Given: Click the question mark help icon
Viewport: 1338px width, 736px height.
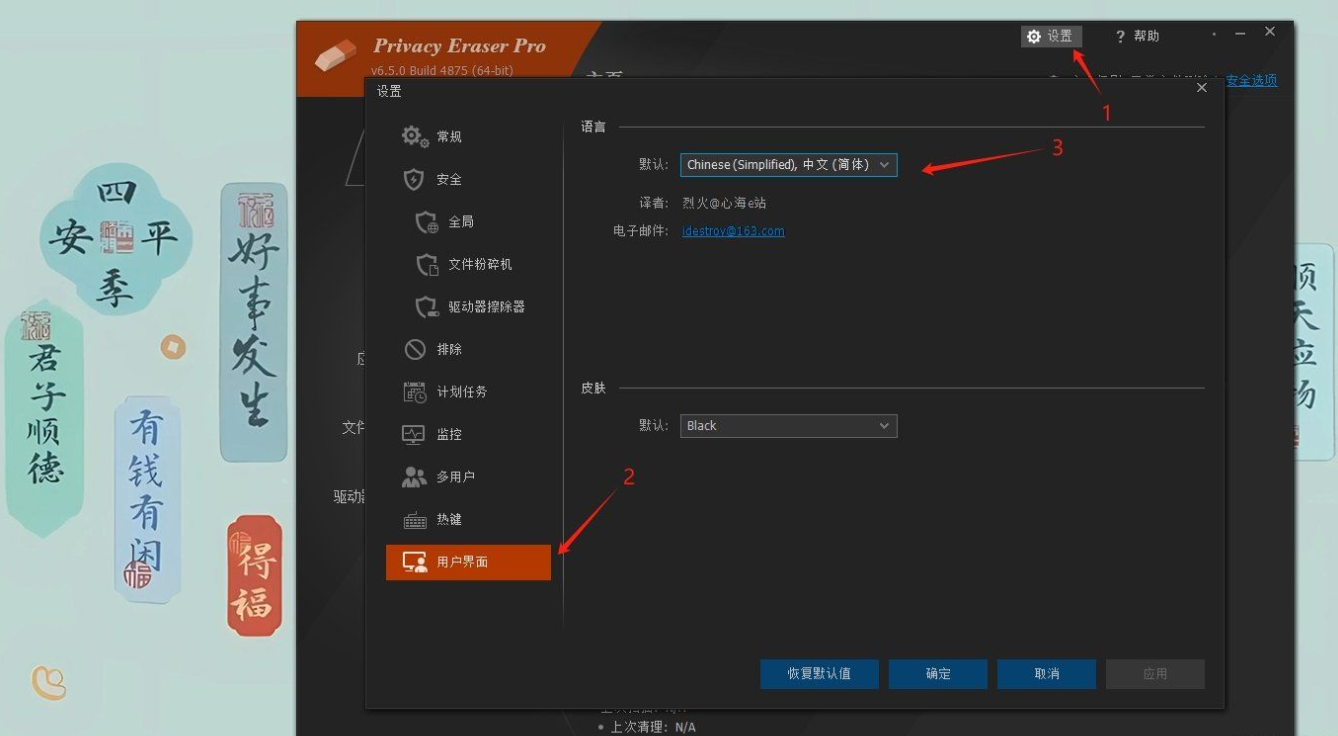Looking at the screenshot, I should (1120, 37).
